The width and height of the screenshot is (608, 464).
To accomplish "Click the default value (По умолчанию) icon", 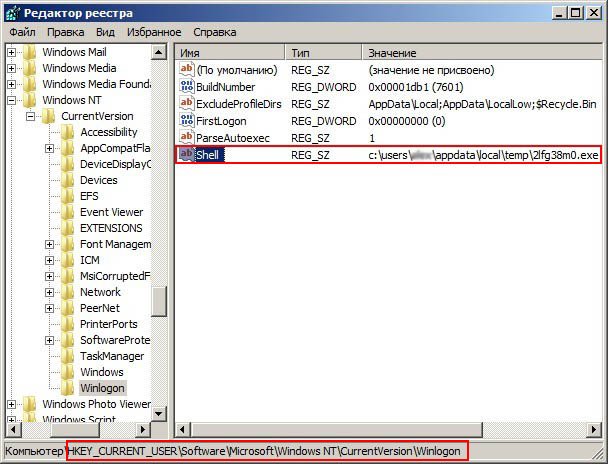I will (x=185, y=70).
